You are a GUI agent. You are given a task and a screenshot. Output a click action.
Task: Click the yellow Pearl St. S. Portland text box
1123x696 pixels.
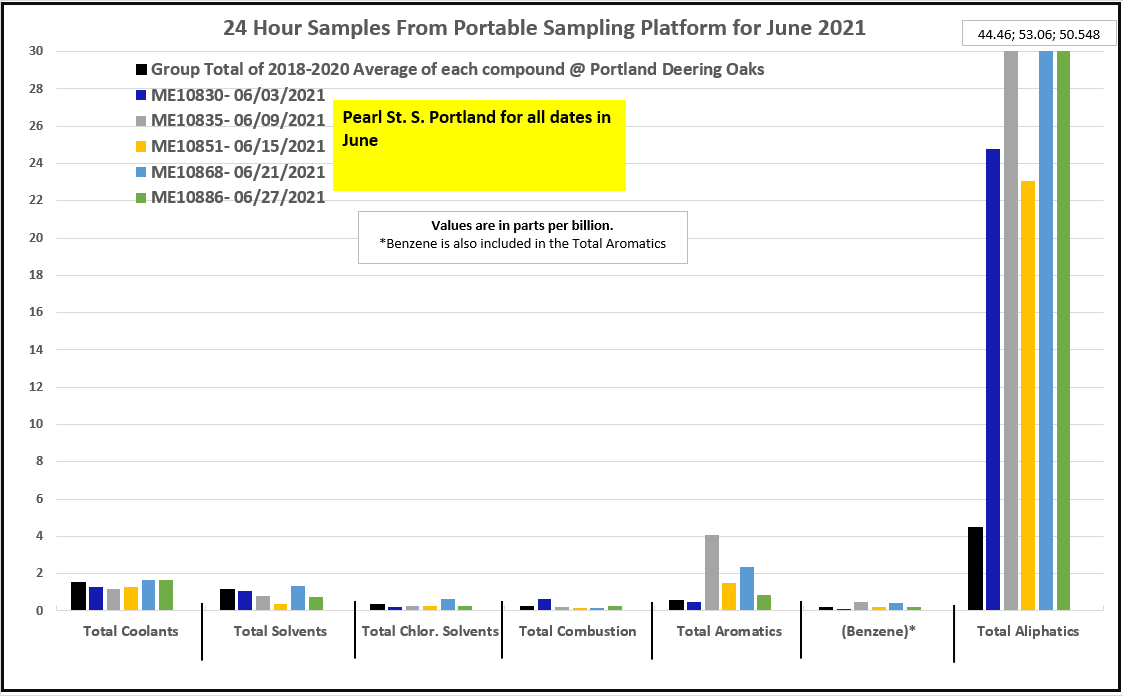pyautogui.click(x=478, y=145)
